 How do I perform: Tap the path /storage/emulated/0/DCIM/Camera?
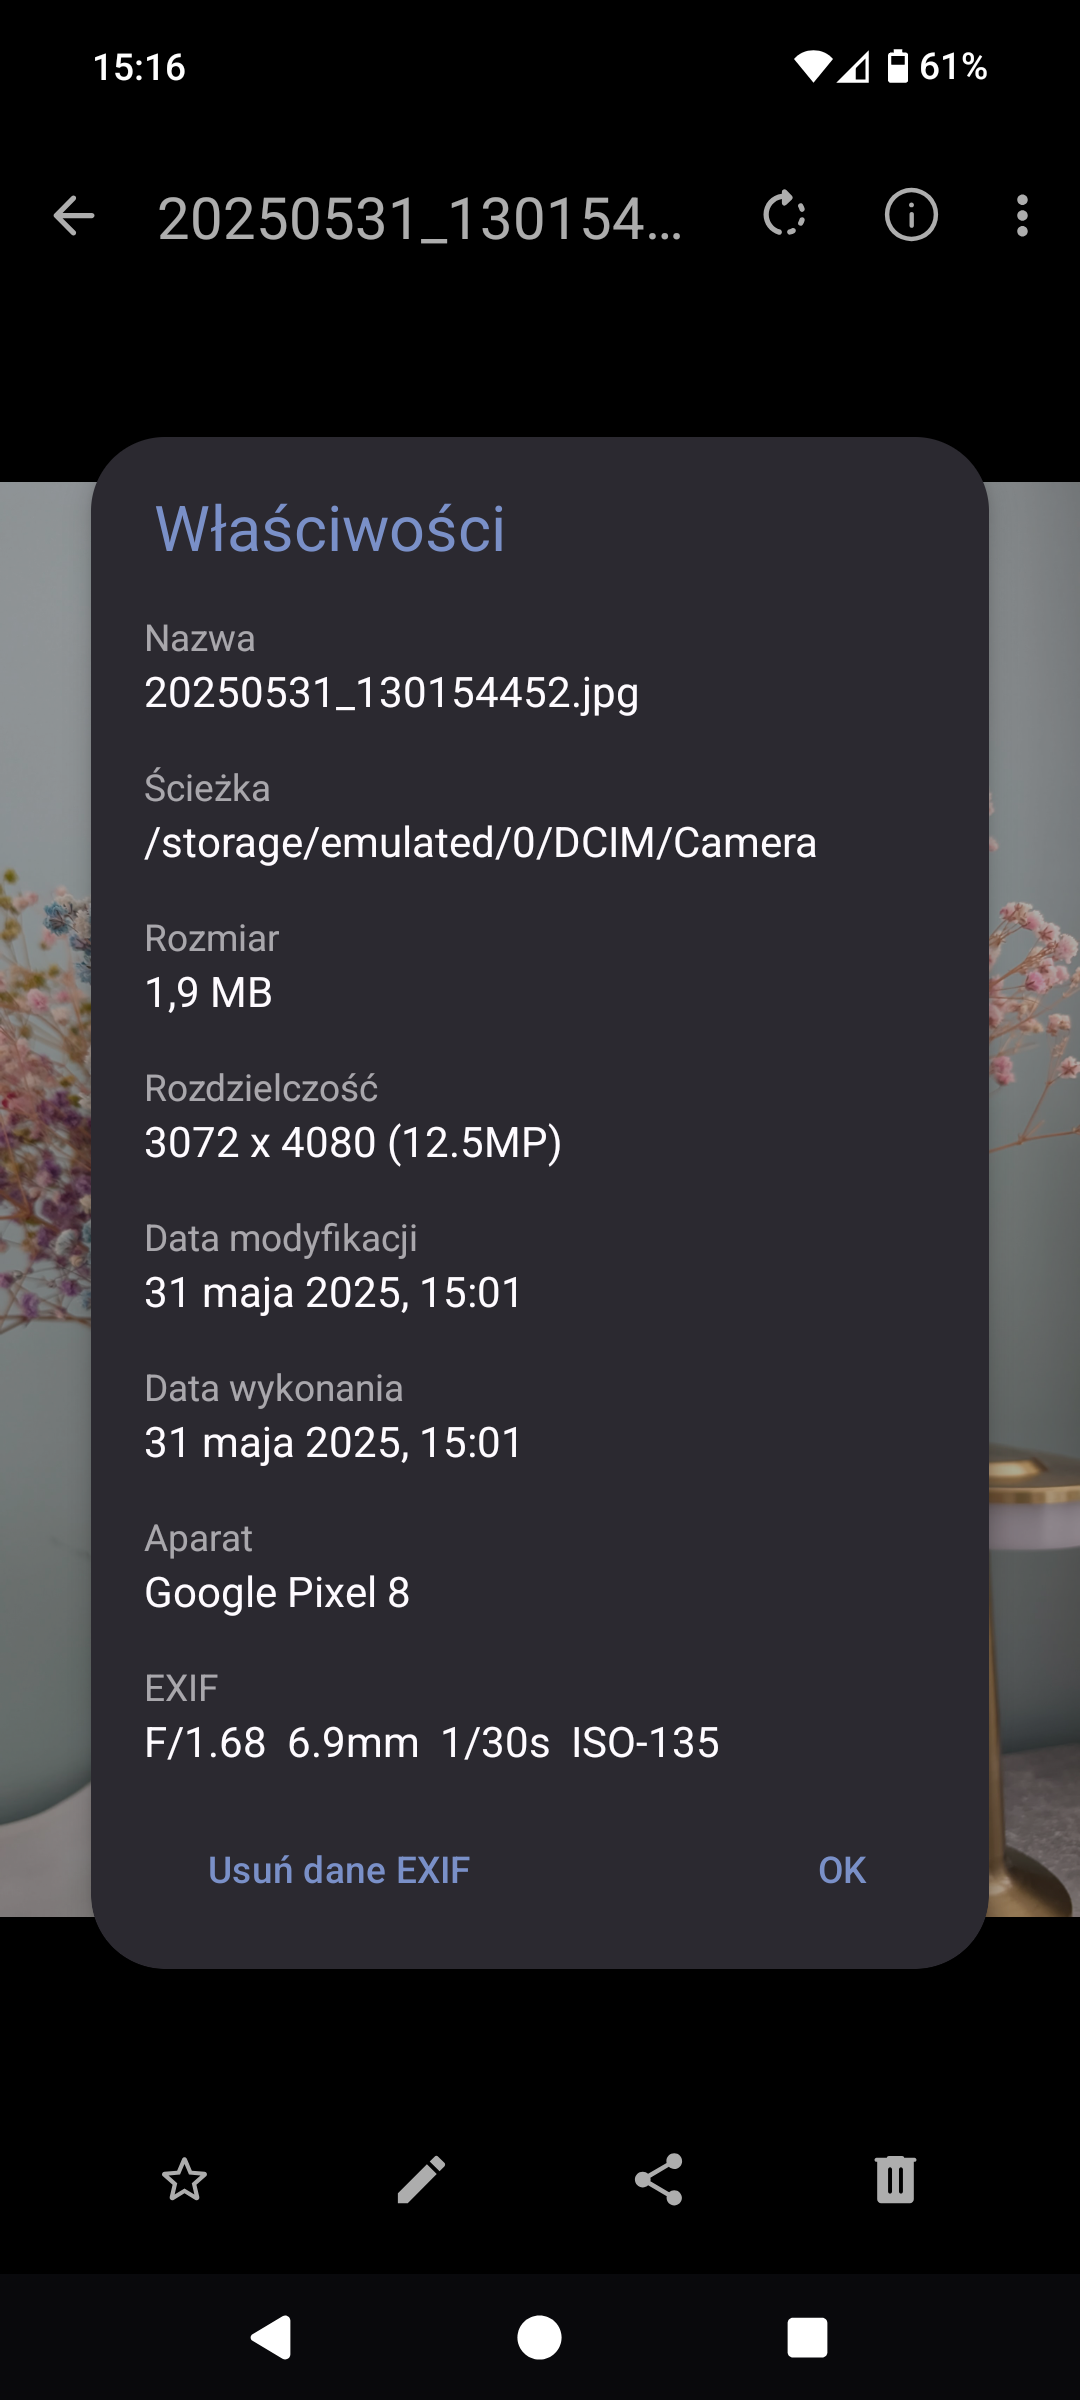[x=480, y=843]
